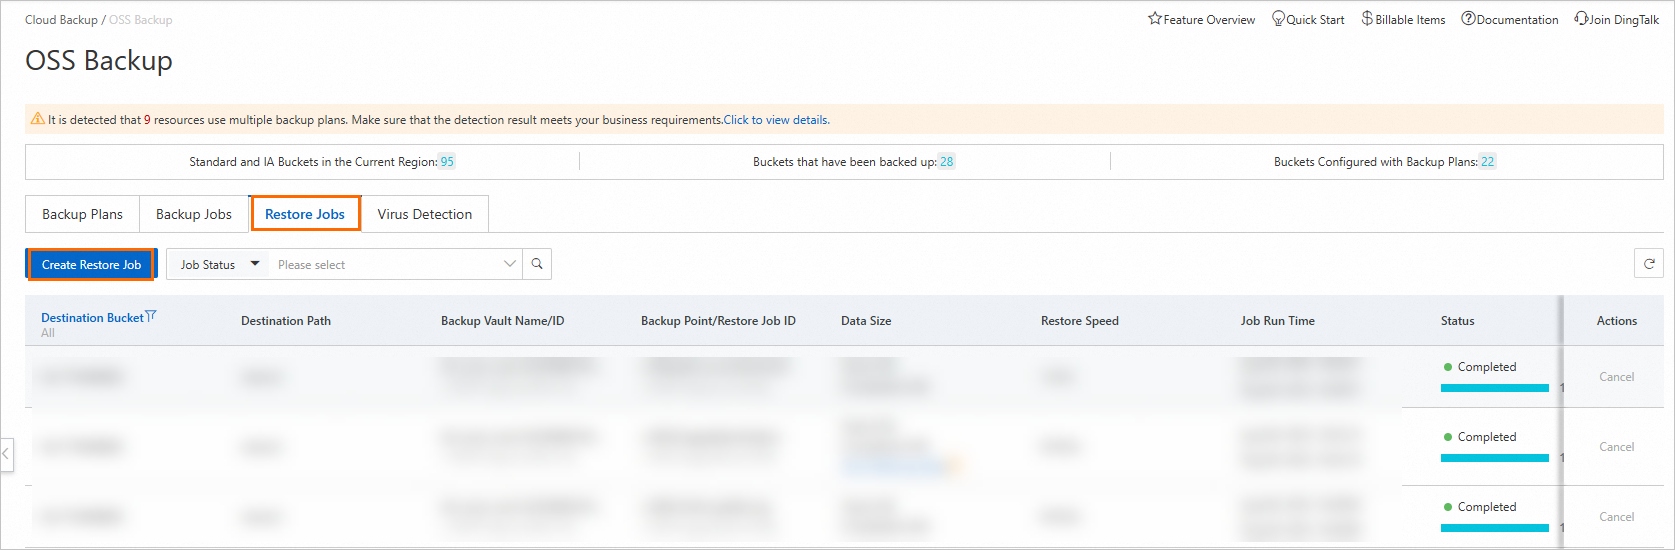
Task: Switch to the Backup Plans tab
Action: pos(82,214)
